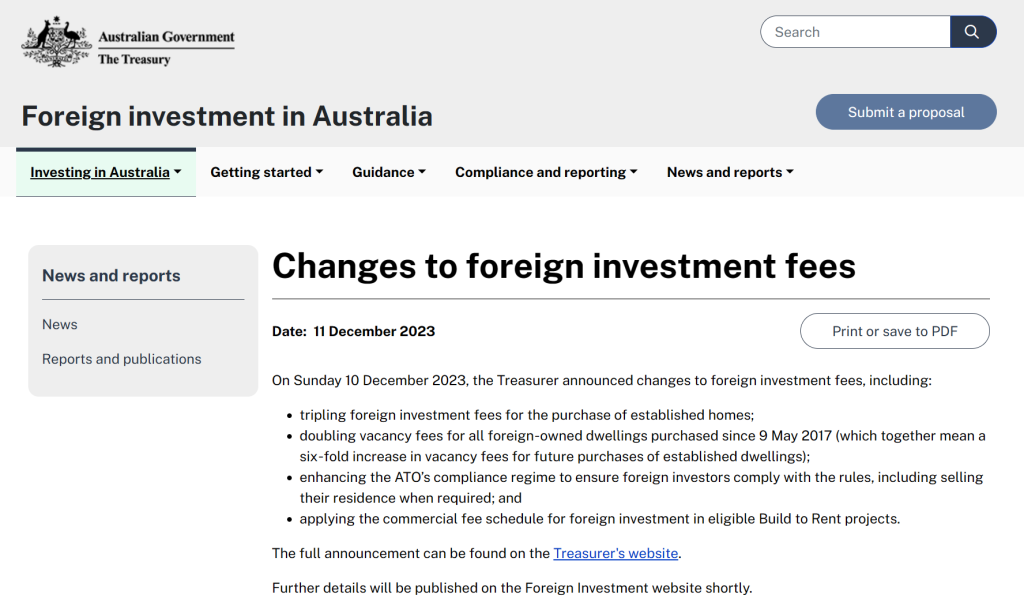Viewport: 1024px width, 614px height.
Task: Expand the Compliance and reporting dropdown
Action: point(546,172)
